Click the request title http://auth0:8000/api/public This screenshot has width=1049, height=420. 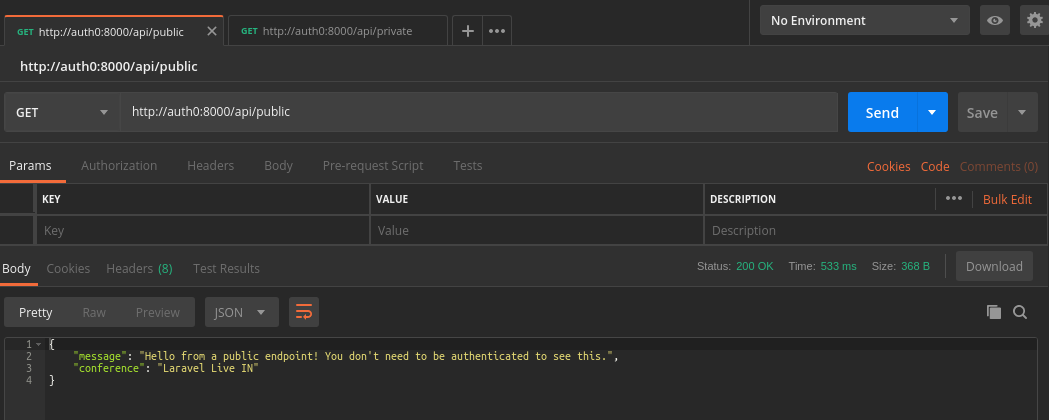108,66
